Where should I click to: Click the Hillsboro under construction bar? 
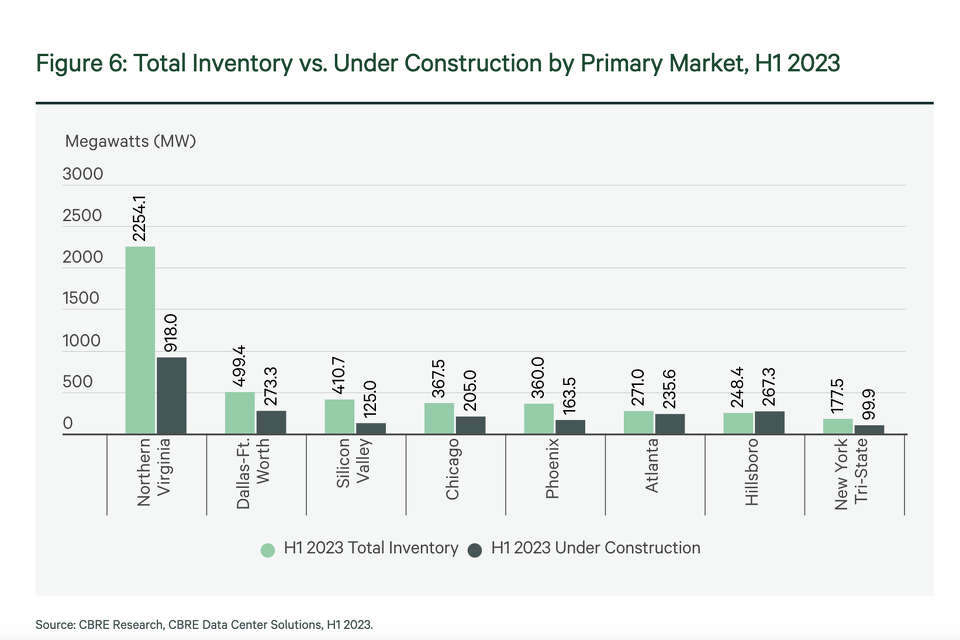[x=769, y=423]
